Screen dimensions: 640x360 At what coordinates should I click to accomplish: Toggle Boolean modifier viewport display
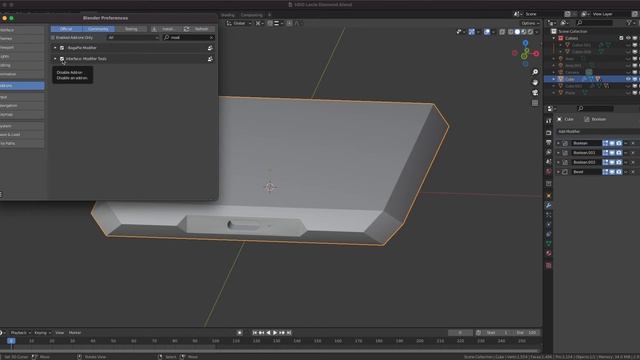point(612,143)
